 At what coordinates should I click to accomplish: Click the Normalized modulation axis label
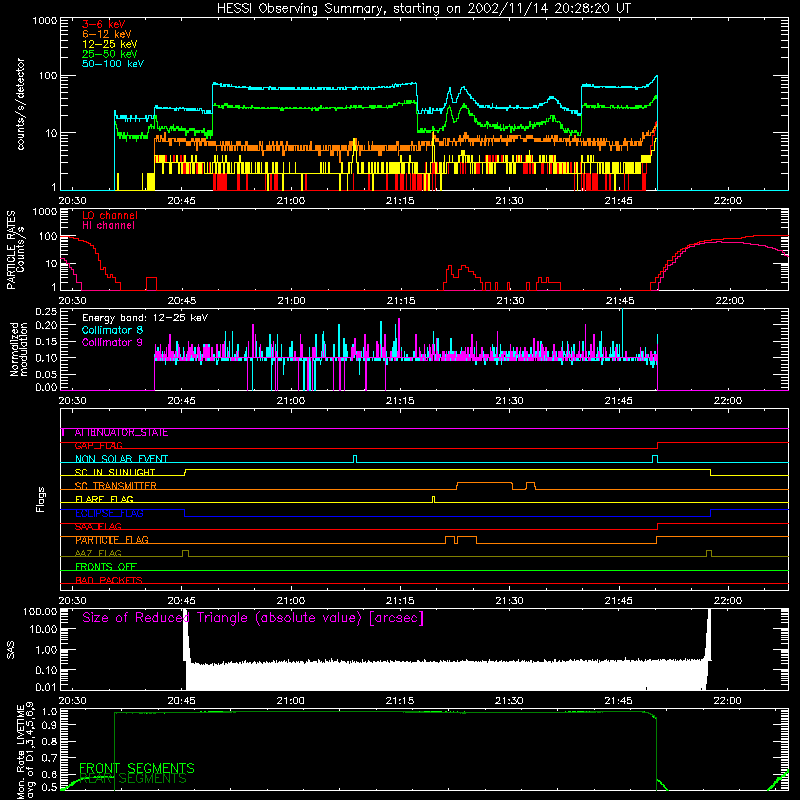pos(18,350)
